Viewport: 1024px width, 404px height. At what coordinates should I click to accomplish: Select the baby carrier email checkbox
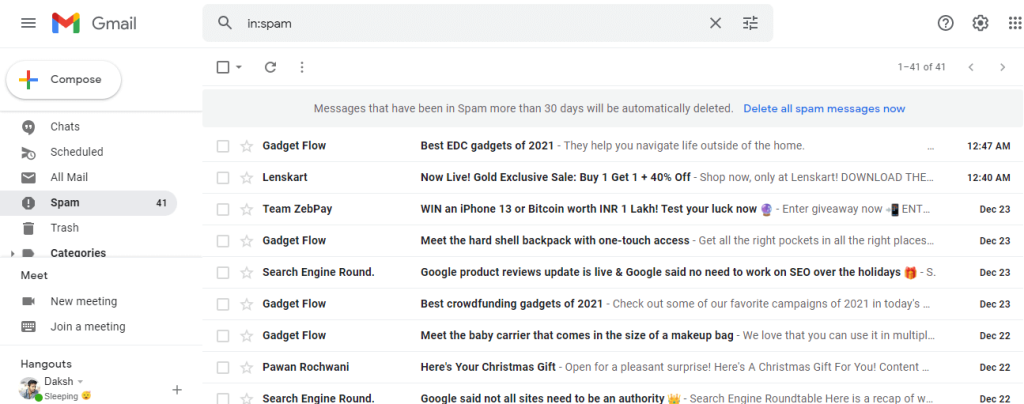tap(223, 335)
